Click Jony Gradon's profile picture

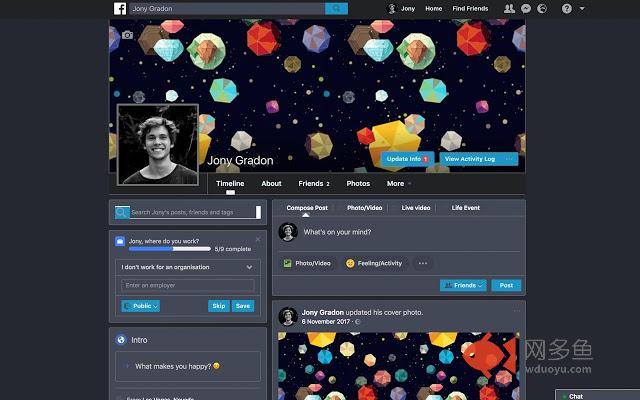158,144
